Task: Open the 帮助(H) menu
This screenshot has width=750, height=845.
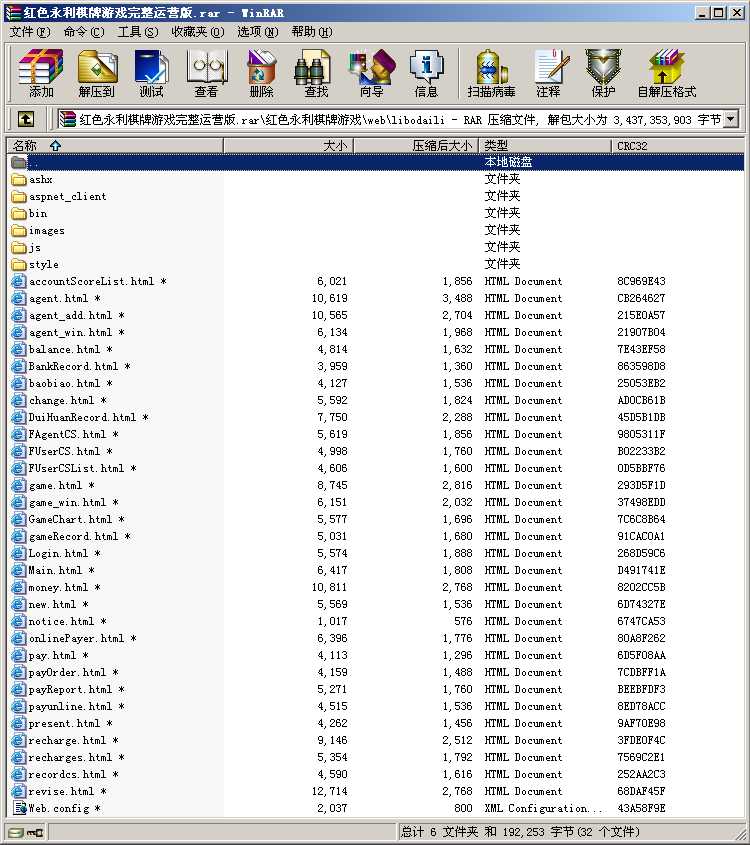Action: click(312, 32)
